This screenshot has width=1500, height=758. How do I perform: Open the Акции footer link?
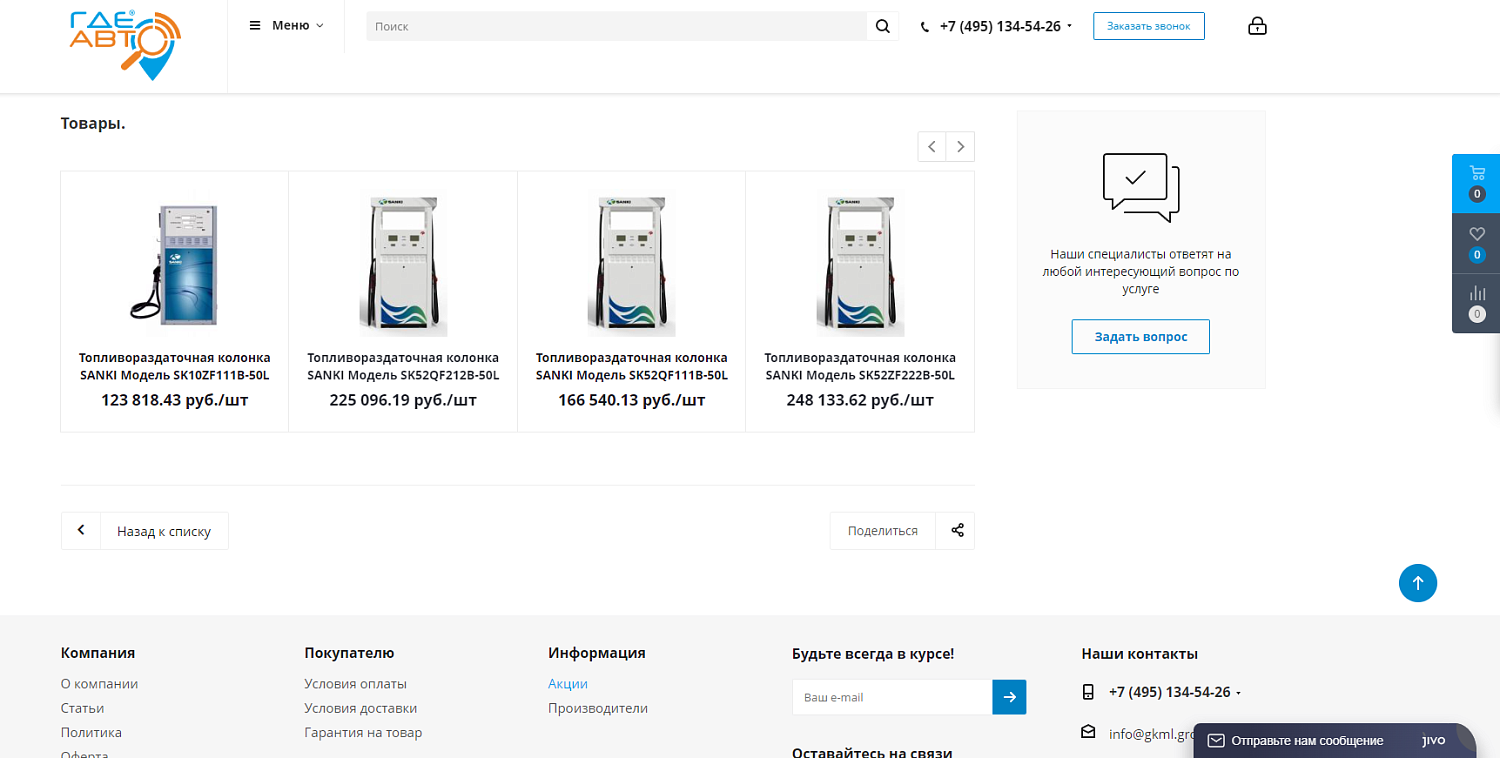568,684
